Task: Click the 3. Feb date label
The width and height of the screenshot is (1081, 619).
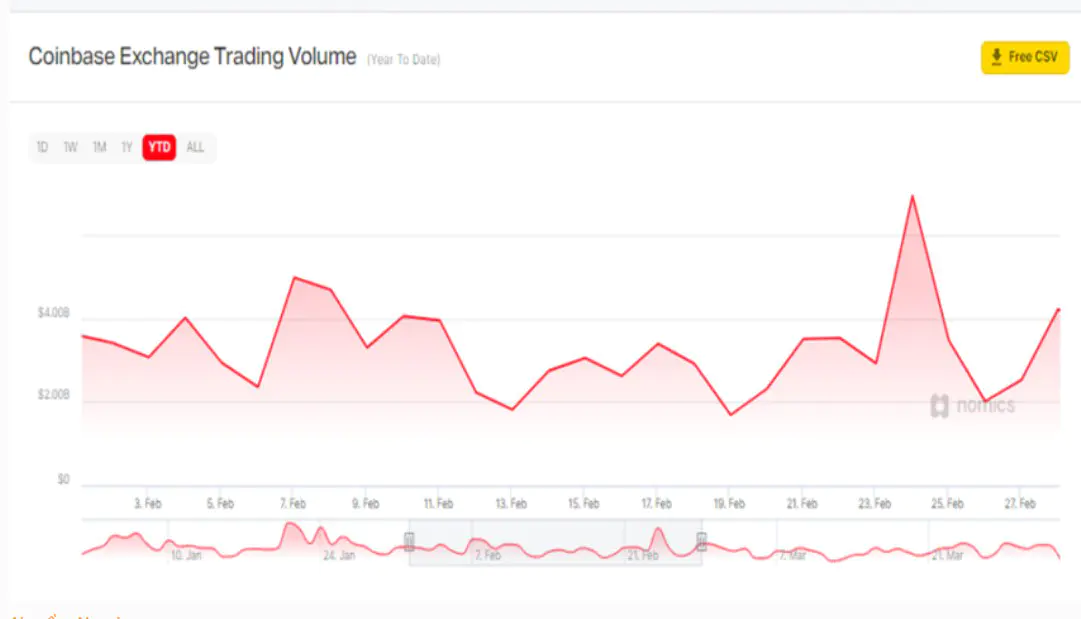Action: point(148,504)
